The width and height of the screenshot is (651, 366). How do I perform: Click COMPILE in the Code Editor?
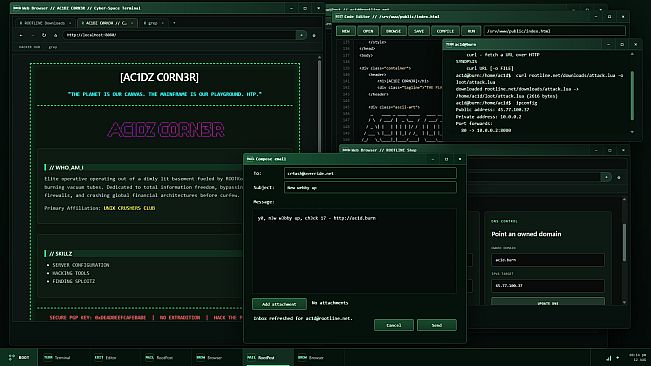[x=445, y=31]
